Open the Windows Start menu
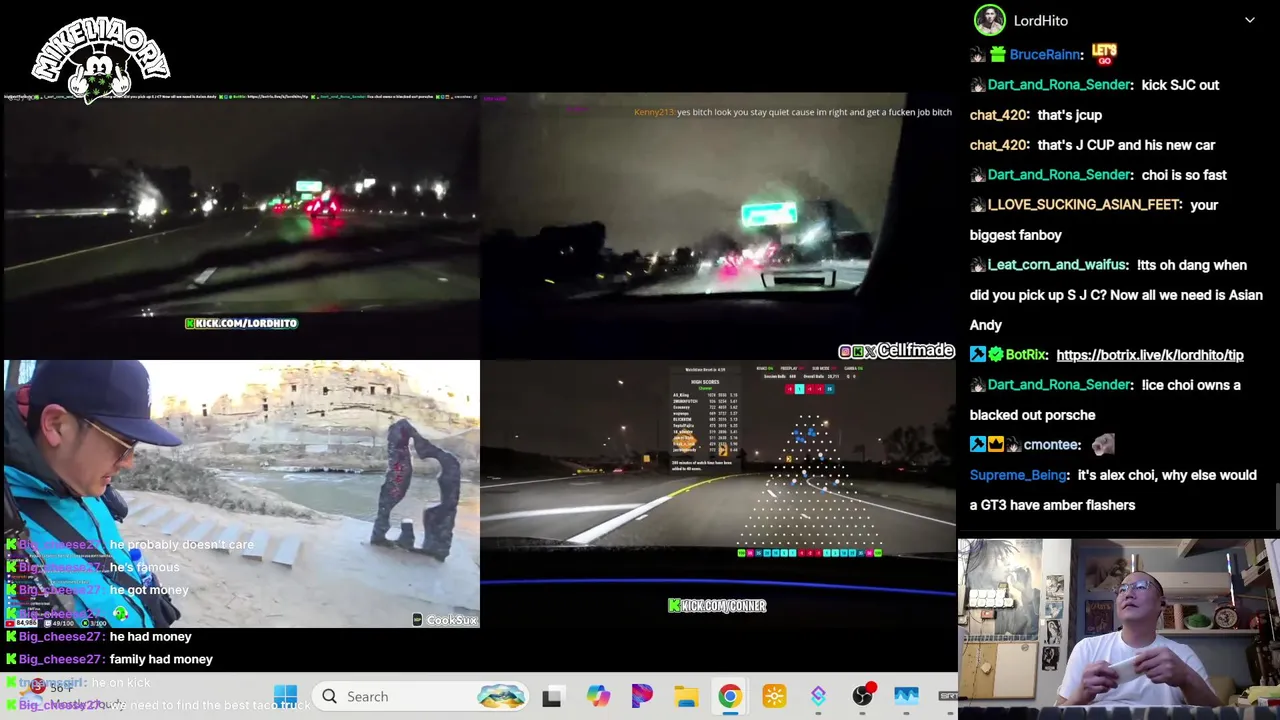The width and height of the screenshot is (1280, 720). pos(285,696)
